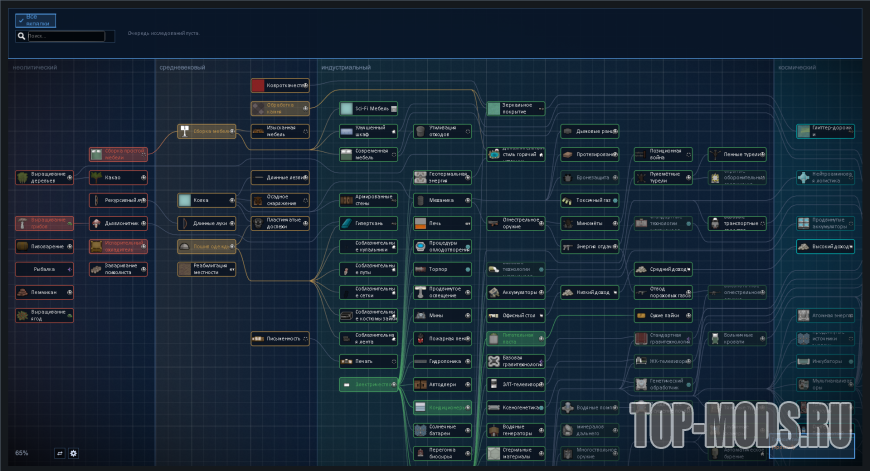The image size is (870, 471).
Task: Click the search input field 'Поиск...'
Action: [65, 36]
